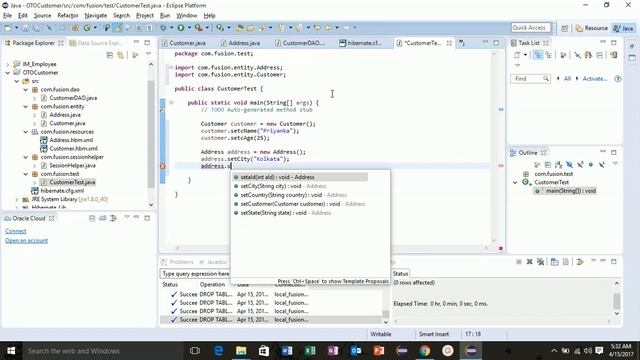Close the CustomerTest editor tab
Viewport: 640px width, 360px height.
pos(449,43)
